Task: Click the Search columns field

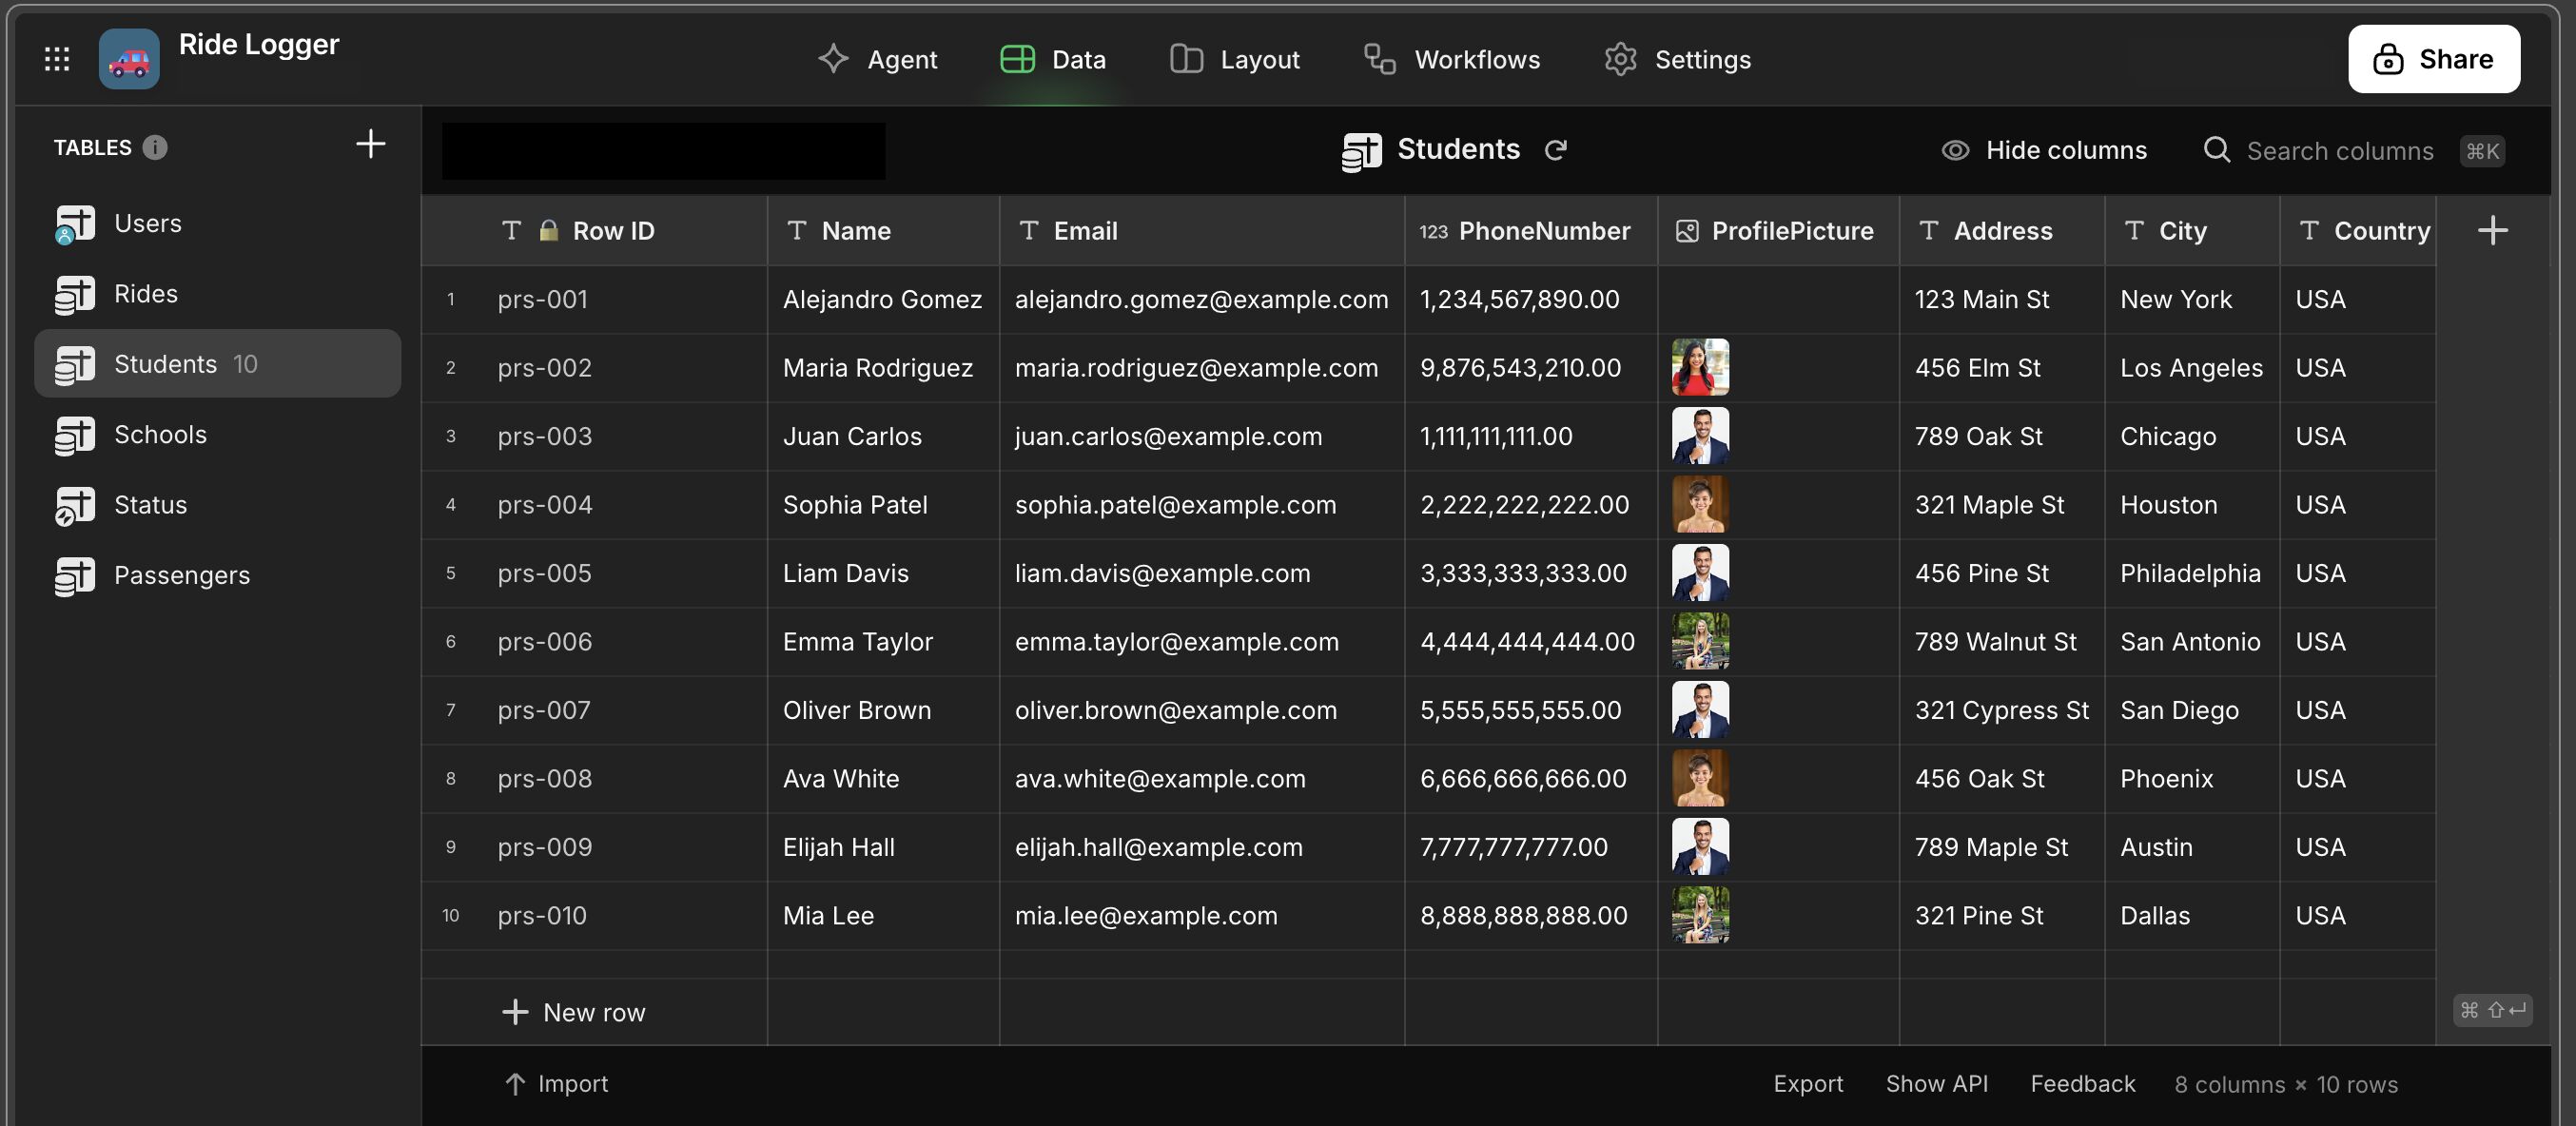Action: [2339, 151]
